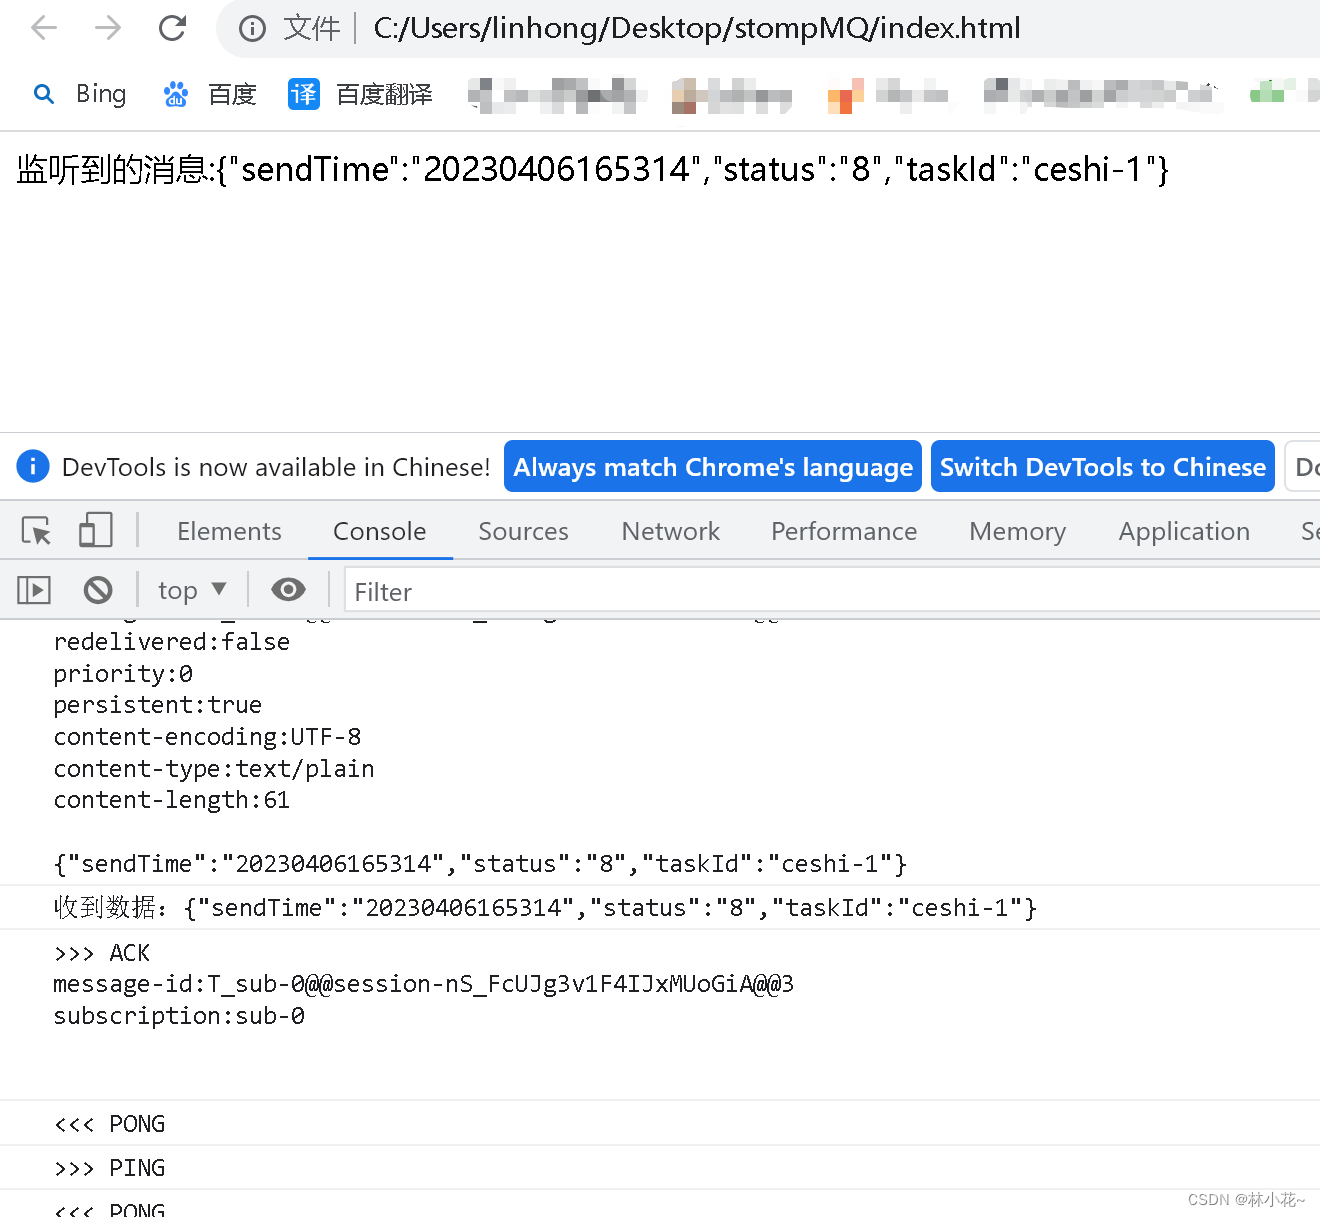The height and width of the screenshot is (1217, 1320).
Task: Click Switch DevTools to Chinese button
Action: [x=1103, y=466]
